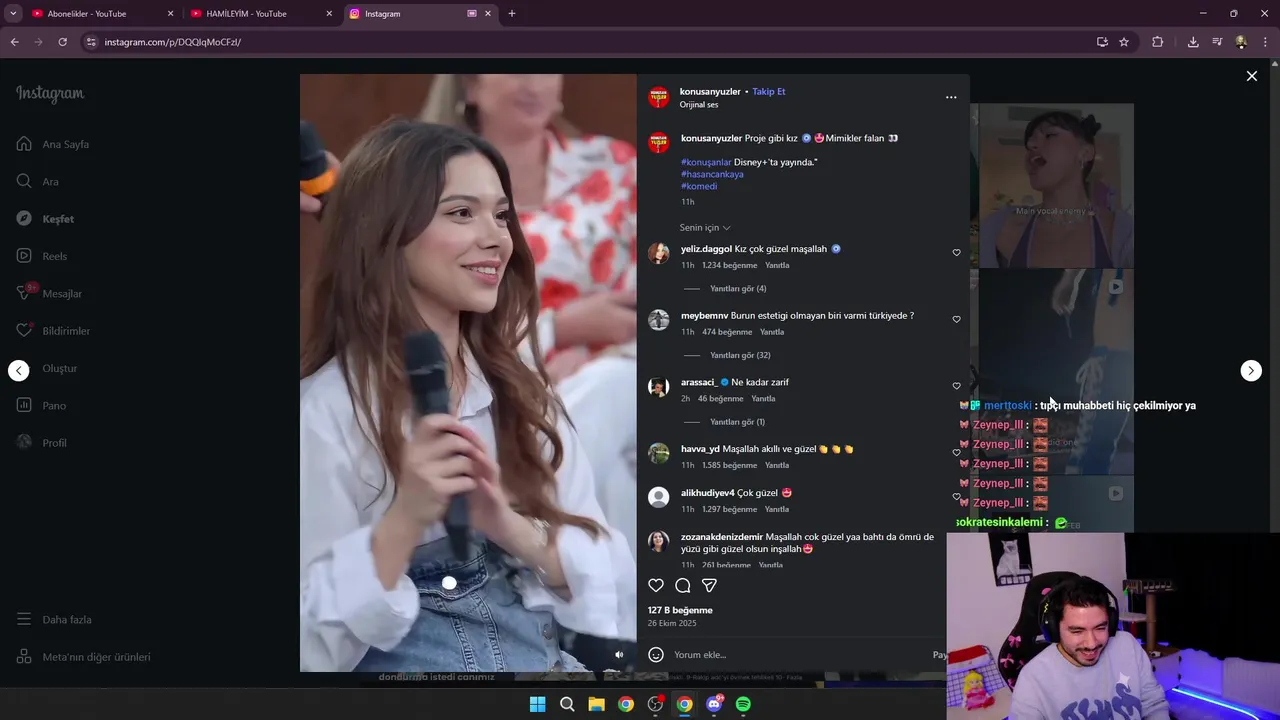Expand Yanıtları gör (4) replies
1280x720 pixels.
coord(738,289)
